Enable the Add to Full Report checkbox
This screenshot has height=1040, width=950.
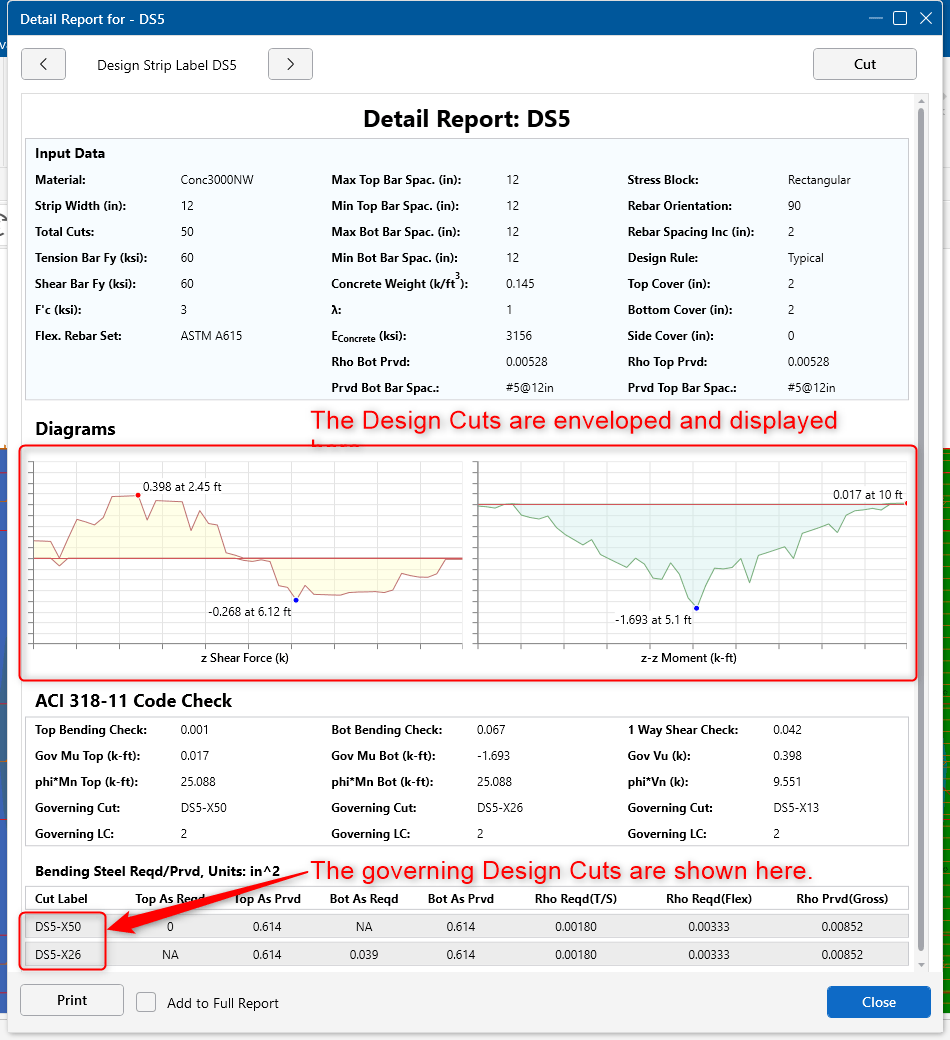[145, 1002]
